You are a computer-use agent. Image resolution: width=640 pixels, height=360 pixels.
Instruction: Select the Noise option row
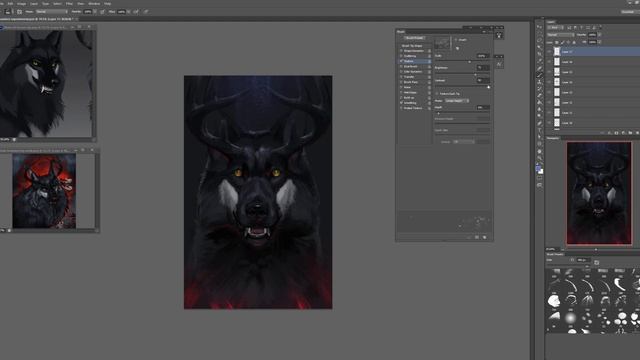[415, 87]
